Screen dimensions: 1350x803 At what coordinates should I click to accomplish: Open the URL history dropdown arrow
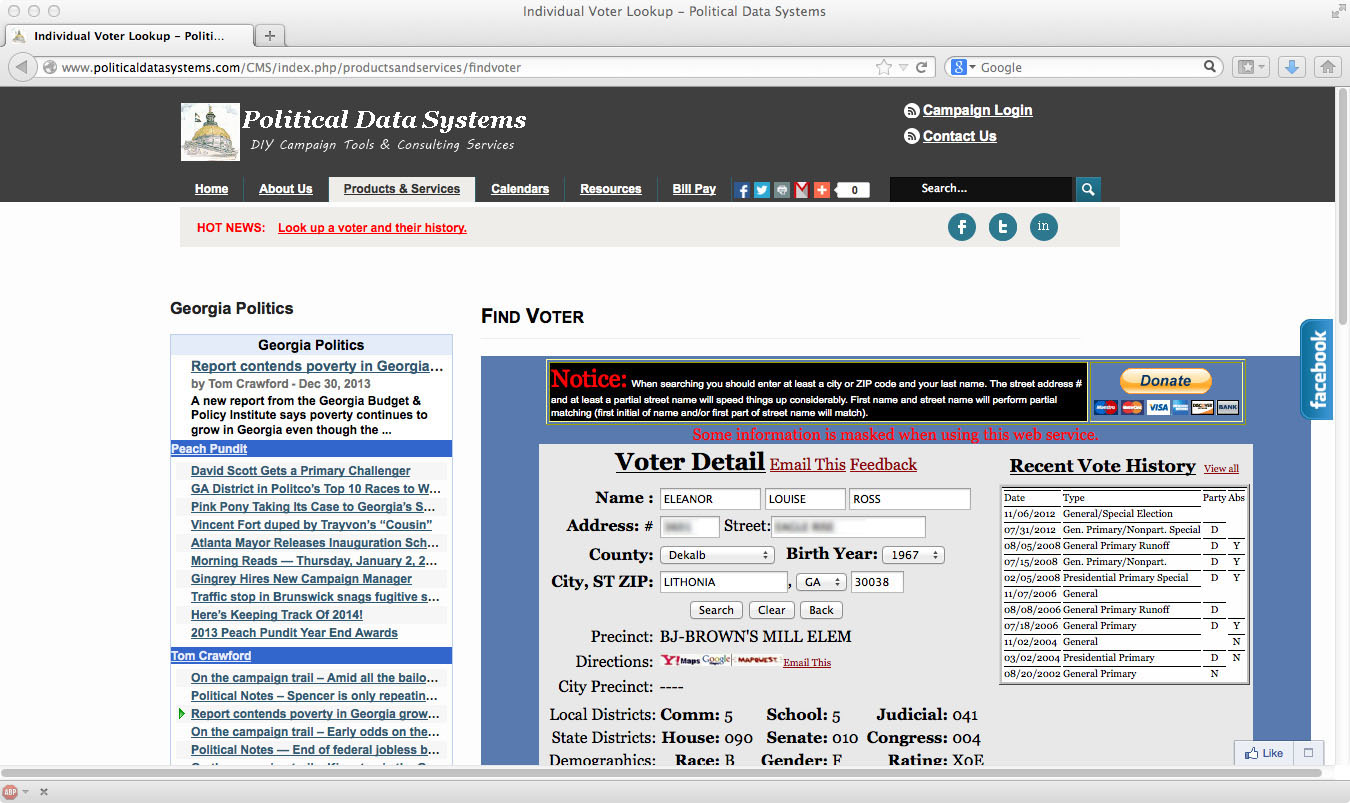pos(903,68)
